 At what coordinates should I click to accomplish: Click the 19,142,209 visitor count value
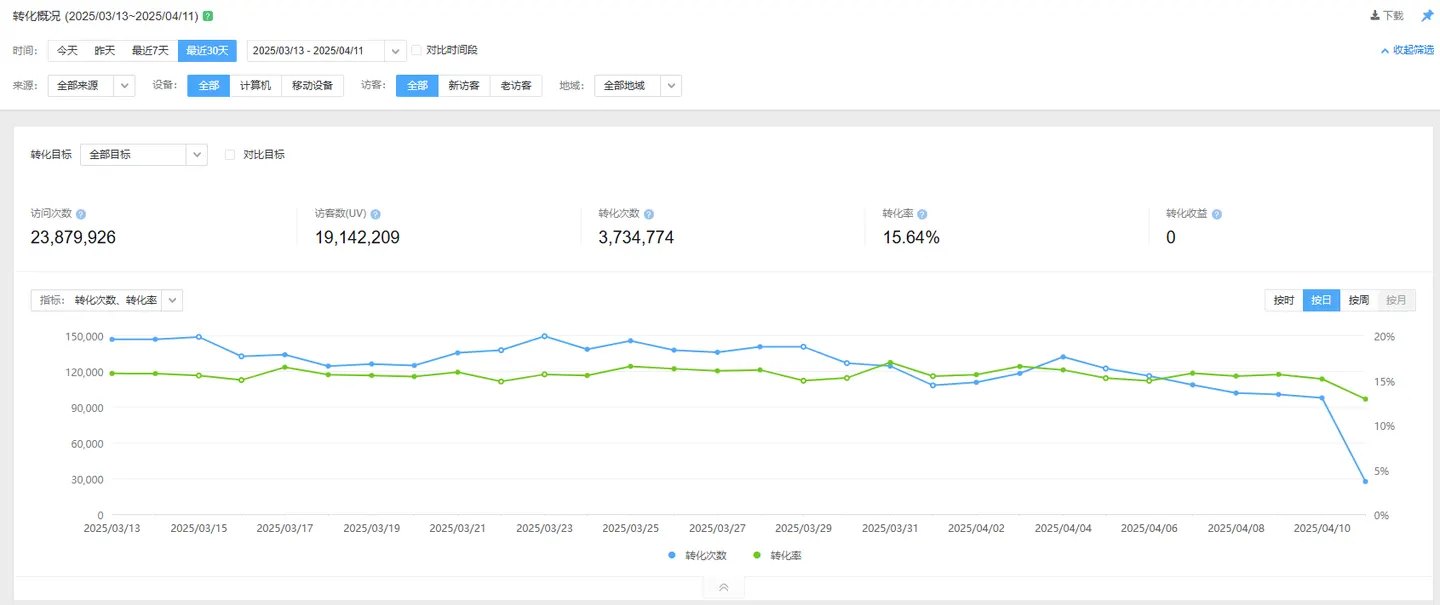pos(357,237)
